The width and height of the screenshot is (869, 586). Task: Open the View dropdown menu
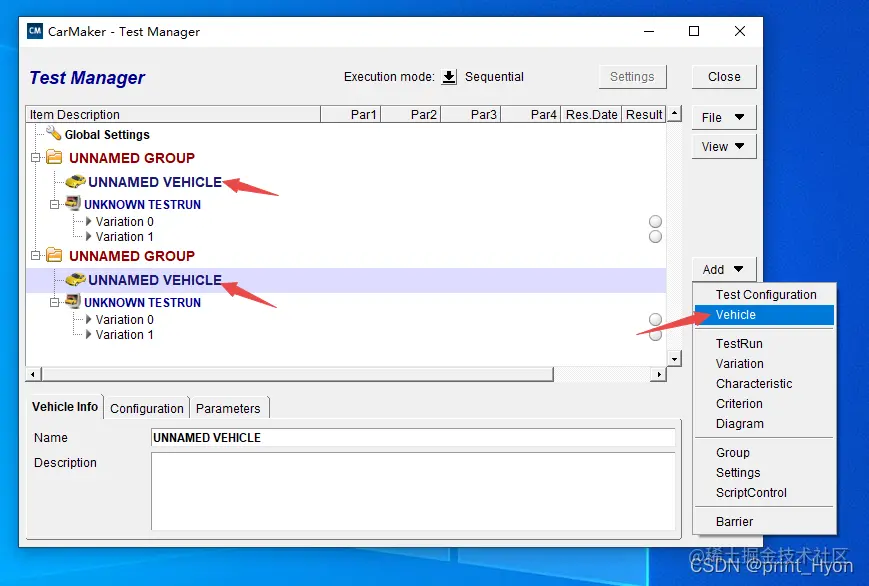723,147
